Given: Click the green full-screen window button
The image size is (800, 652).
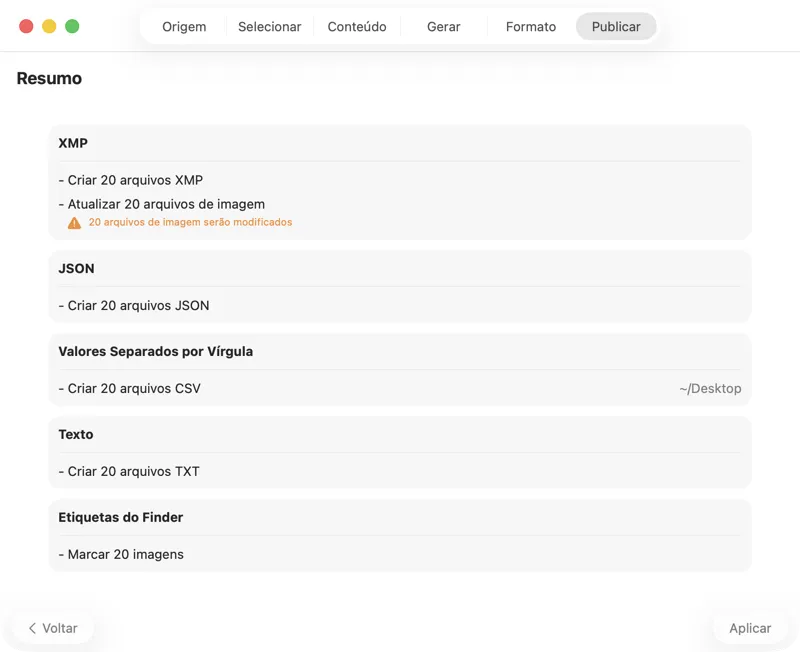Looking at the screenshot, I should [x=72, y=27].
